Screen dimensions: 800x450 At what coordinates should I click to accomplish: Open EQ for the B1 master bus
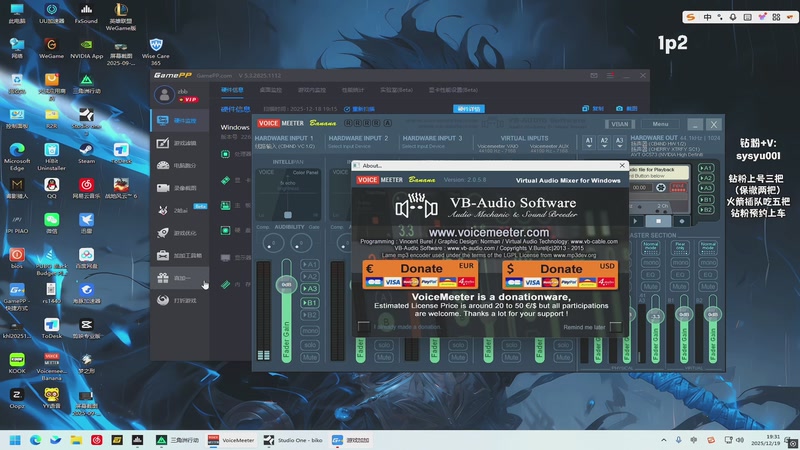pyautogui.click(x=680, y=274)
